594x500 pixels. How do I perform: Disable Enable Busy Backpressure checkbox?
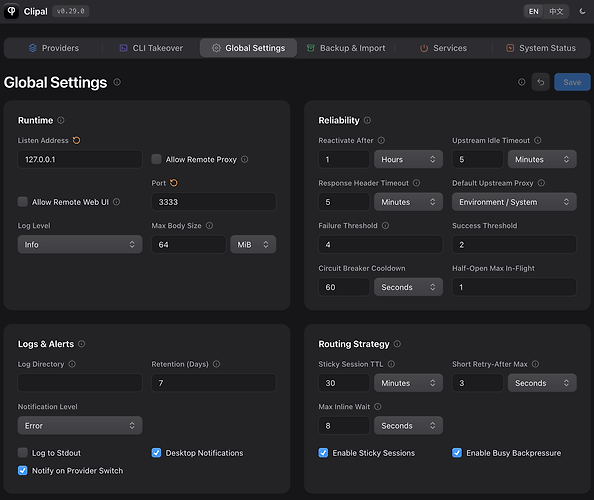(457, 453)
